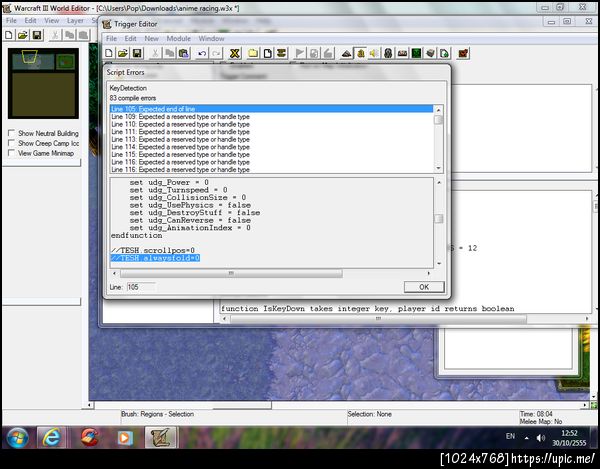
Task: Enable Show Creep Camp Icons checkbox
Action: click(11, 143)
